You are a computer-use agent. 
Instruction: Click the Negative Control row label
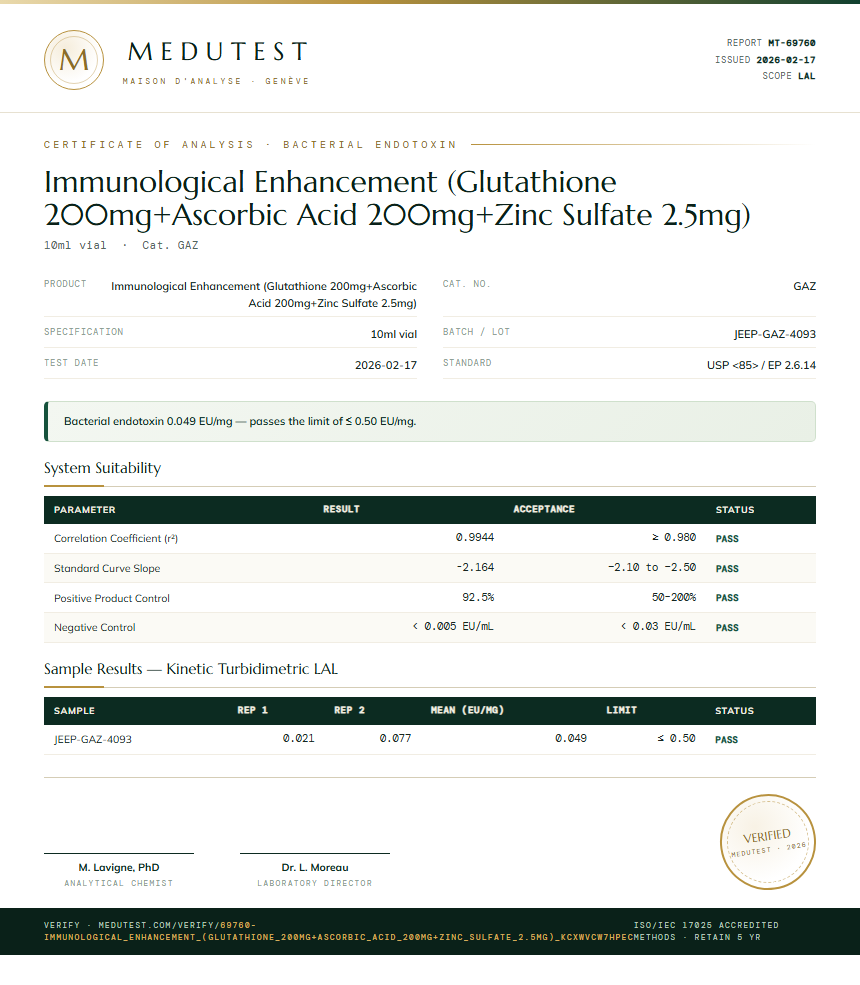(x=95, y=627)
